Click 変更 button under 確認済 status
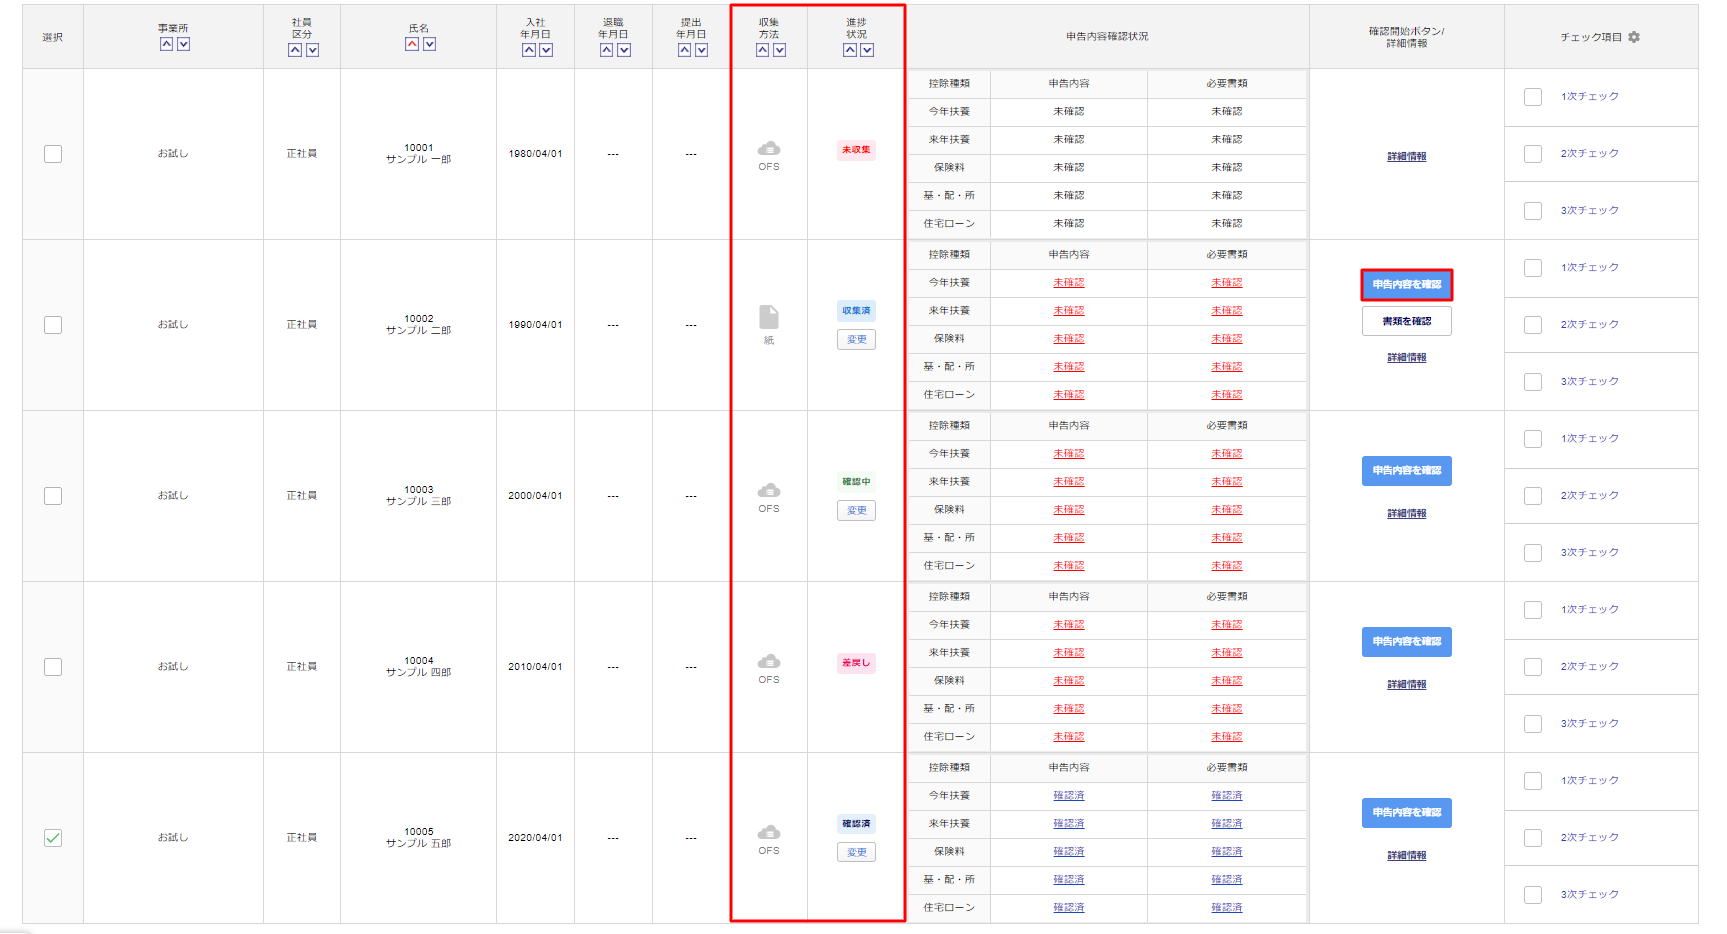 [x=857, y=853]
